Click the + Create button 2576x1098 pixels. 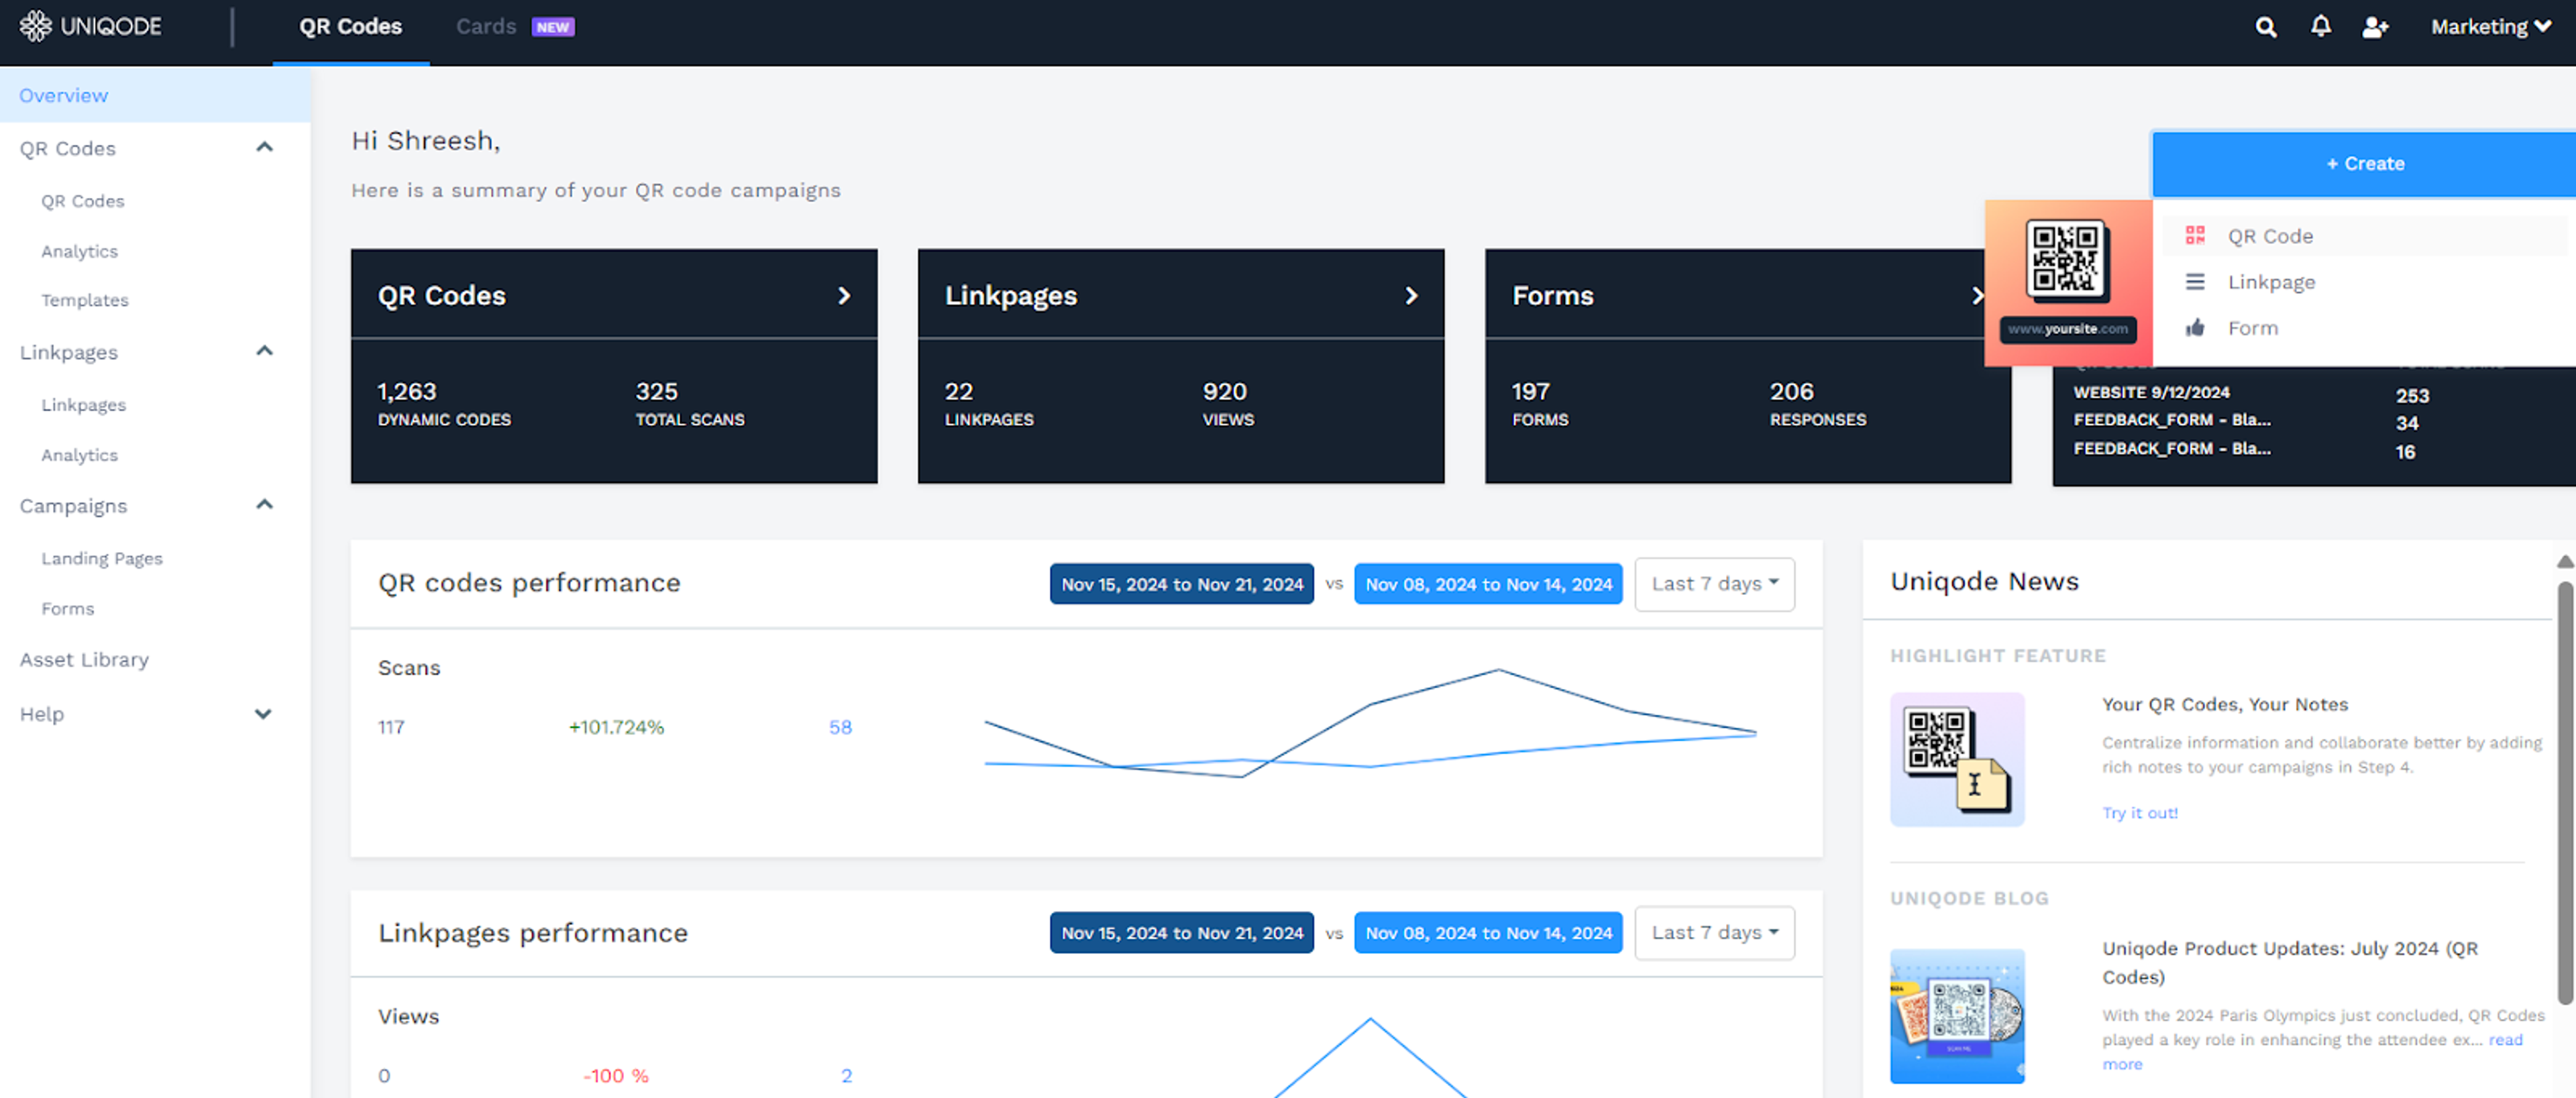coord(2364,164)
